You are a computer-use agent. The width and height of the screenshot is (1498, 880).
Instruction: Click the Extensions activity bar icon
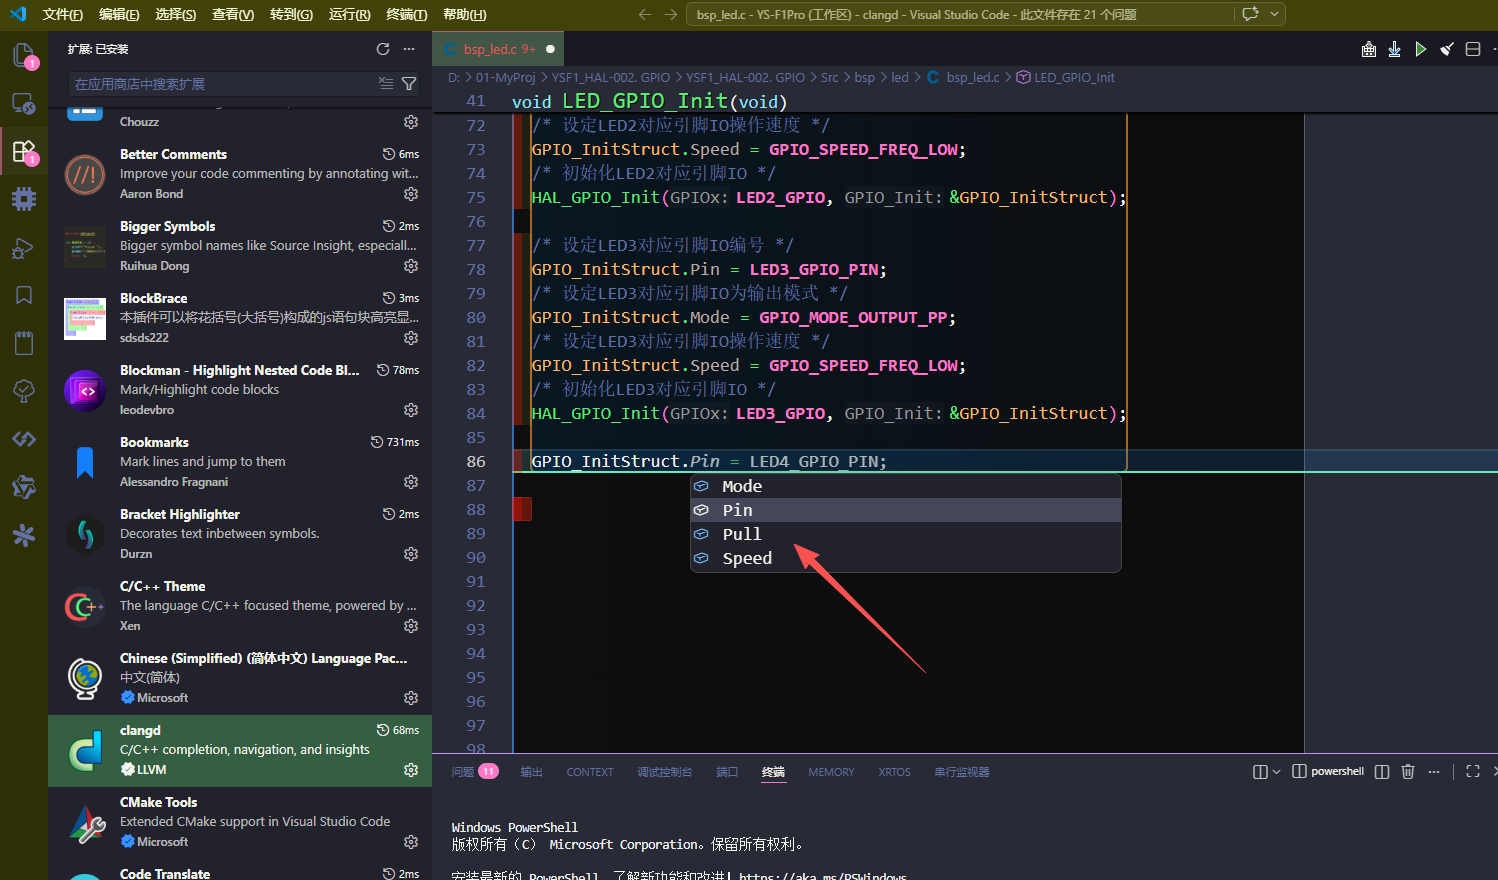(x=23, y=151)
